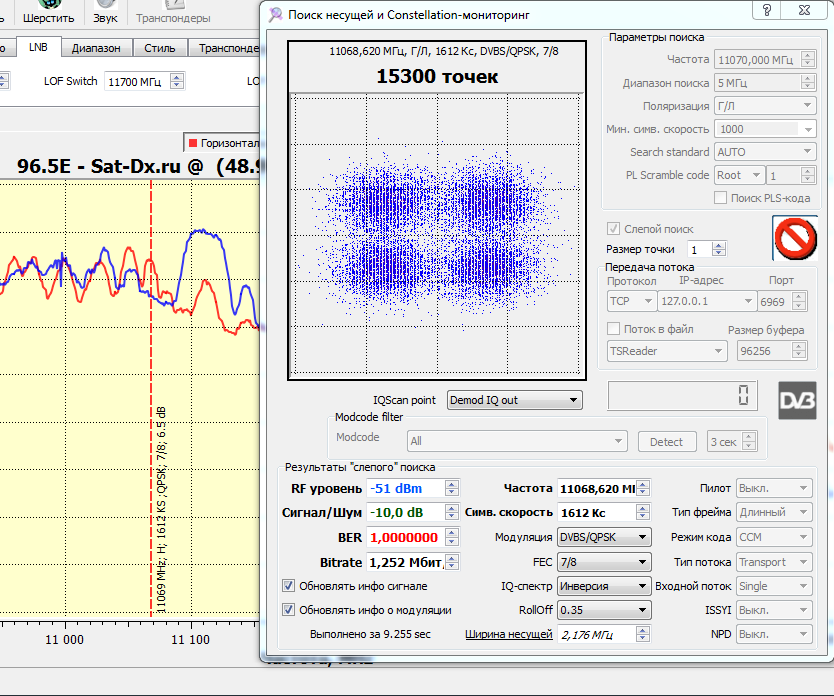
Task: Open the IQScan point Demod IQ out dropdown
Action: [514, 400]
